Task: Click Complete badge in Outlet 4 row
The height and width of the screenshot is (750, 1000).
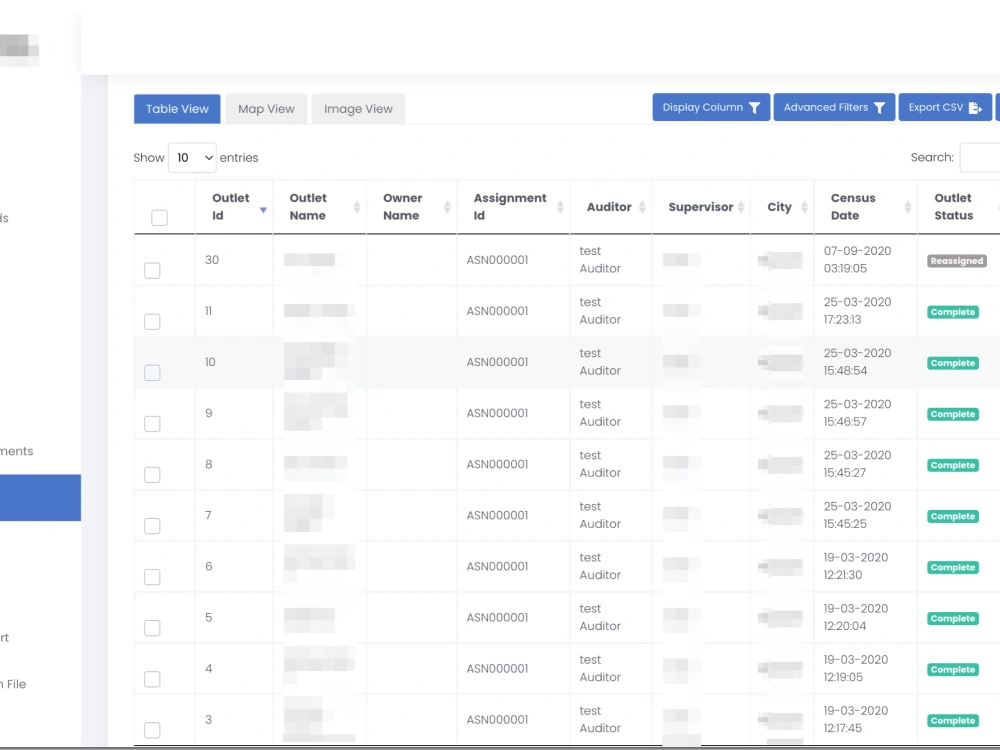Action: [x=953, y=669]
